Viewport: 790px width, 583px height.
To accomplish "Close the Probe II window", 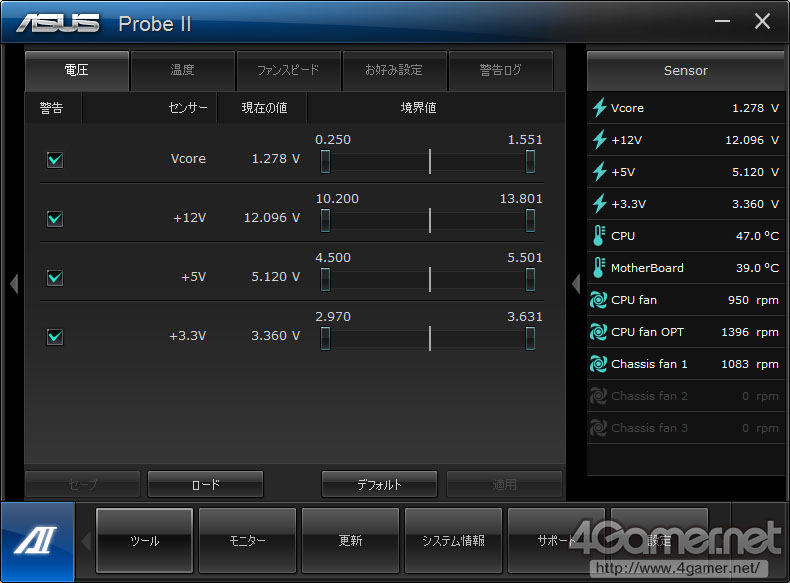I will coord(762,21).
